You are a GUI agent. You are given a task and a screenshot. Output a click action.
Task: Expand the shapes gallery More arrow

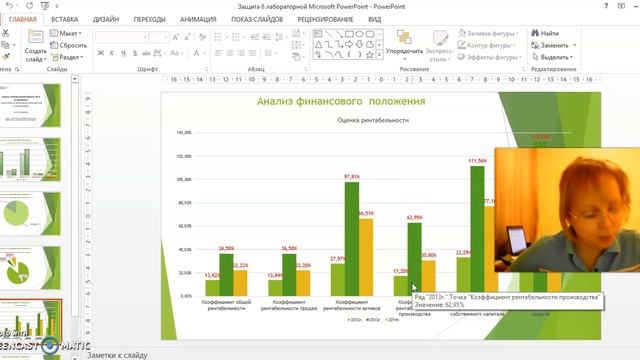coord(380,55)
